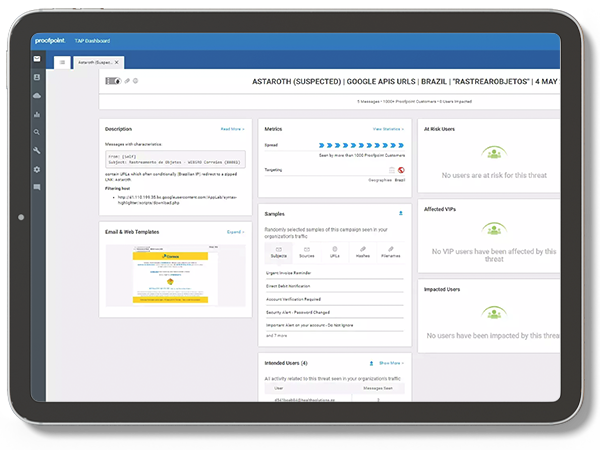This screenshot has height=450, width=600.
Task: Open the TAP Dashboard link
Action: coord(92,41)
